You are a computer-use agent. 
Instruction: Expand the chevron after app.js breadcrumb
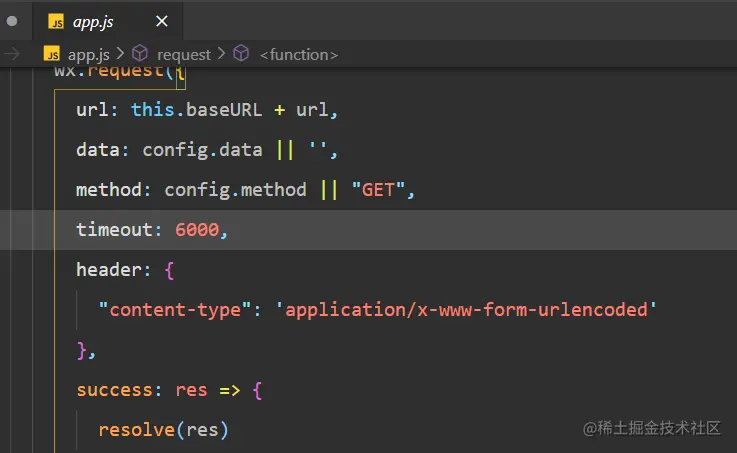tap(120, 54)
